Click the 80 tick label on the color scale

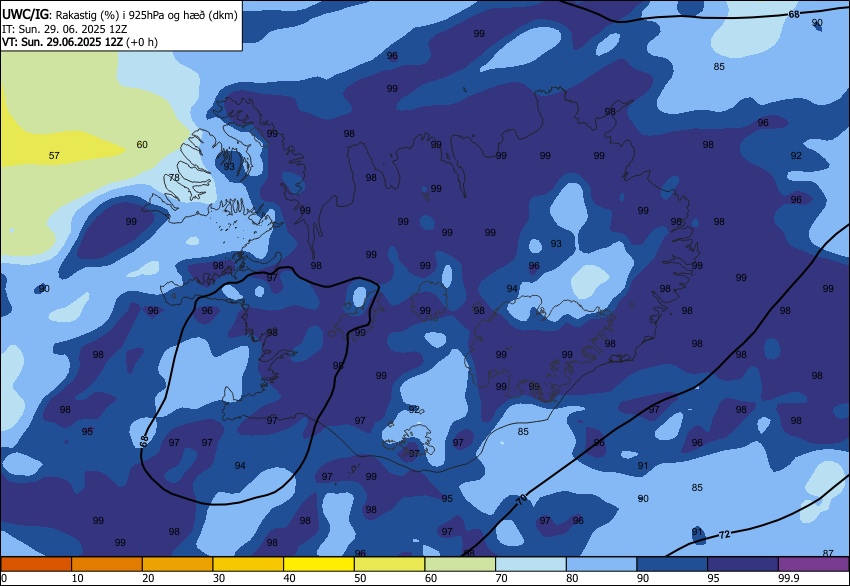click(572, 578)
